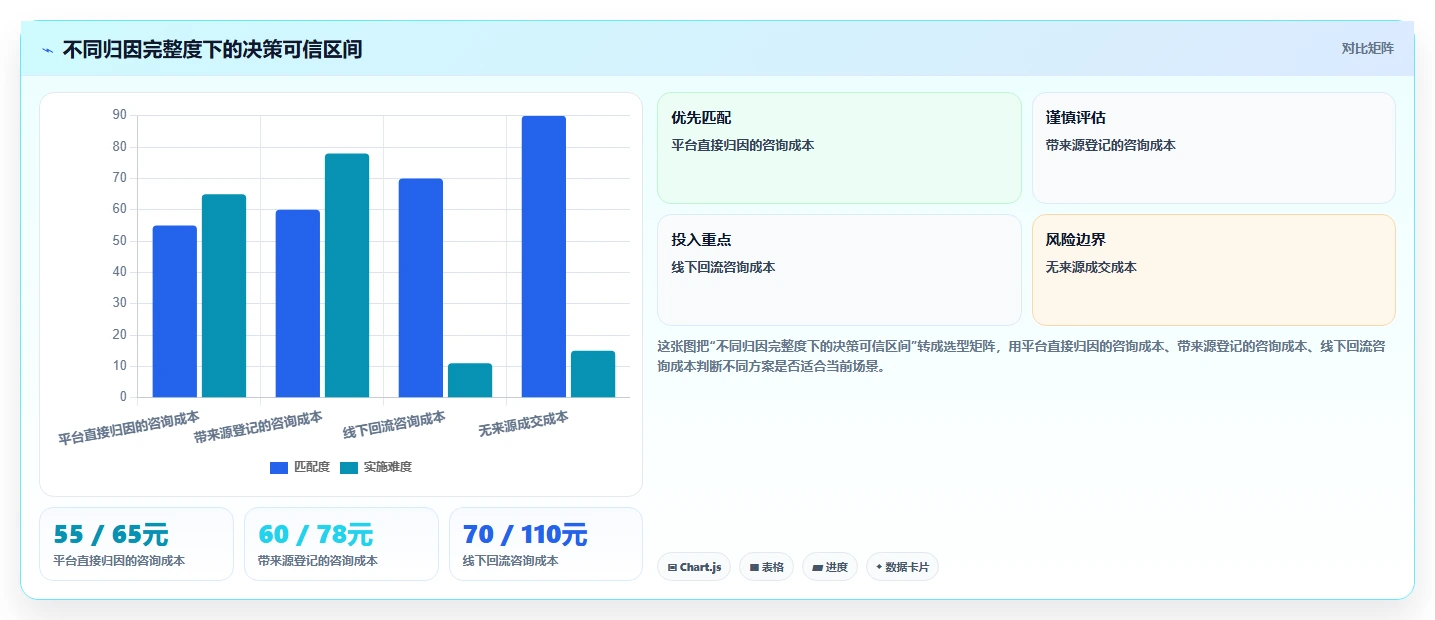Click the 无来源成交成本 axis label
1435x620 pixels.
(x=523, y=424)
